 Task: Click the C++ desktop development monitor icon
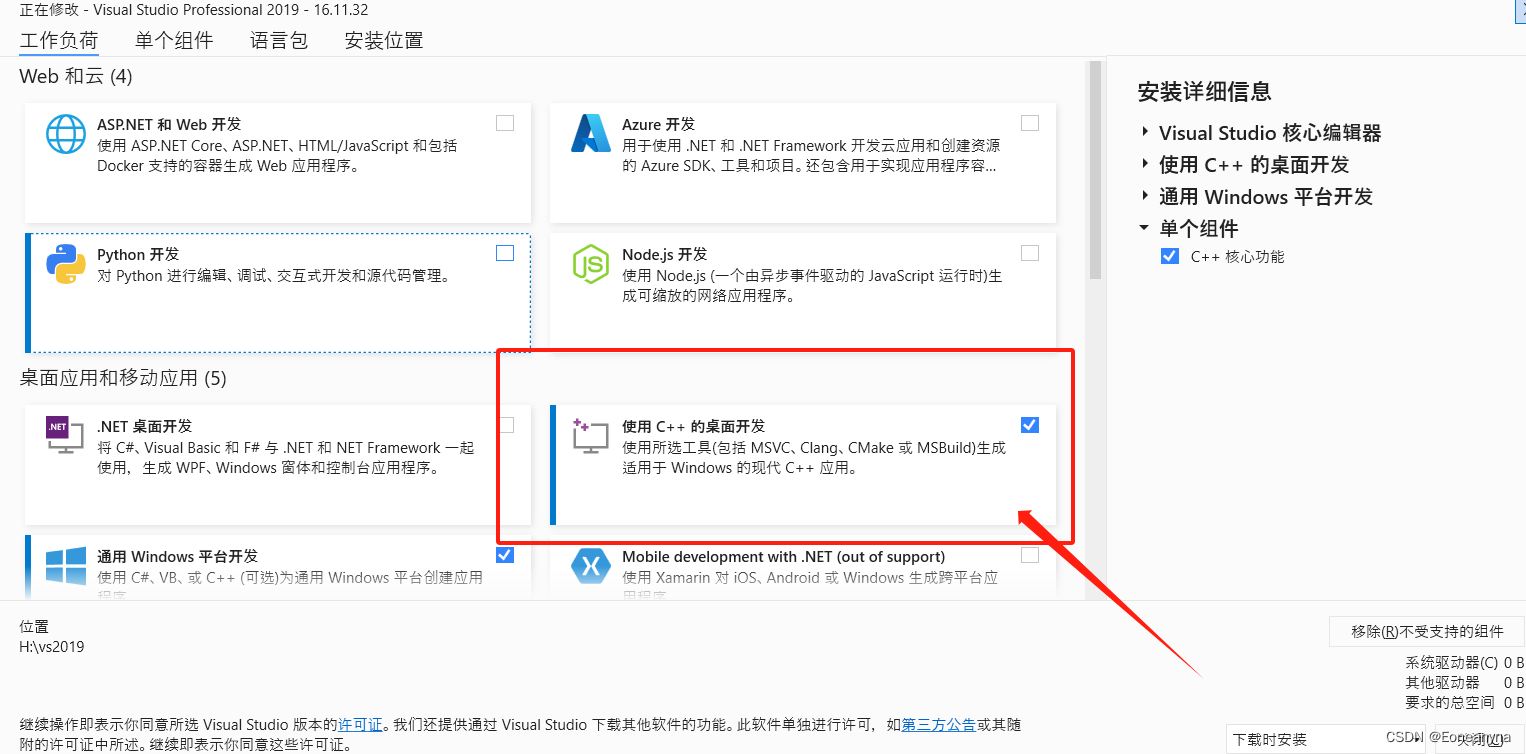590,436
